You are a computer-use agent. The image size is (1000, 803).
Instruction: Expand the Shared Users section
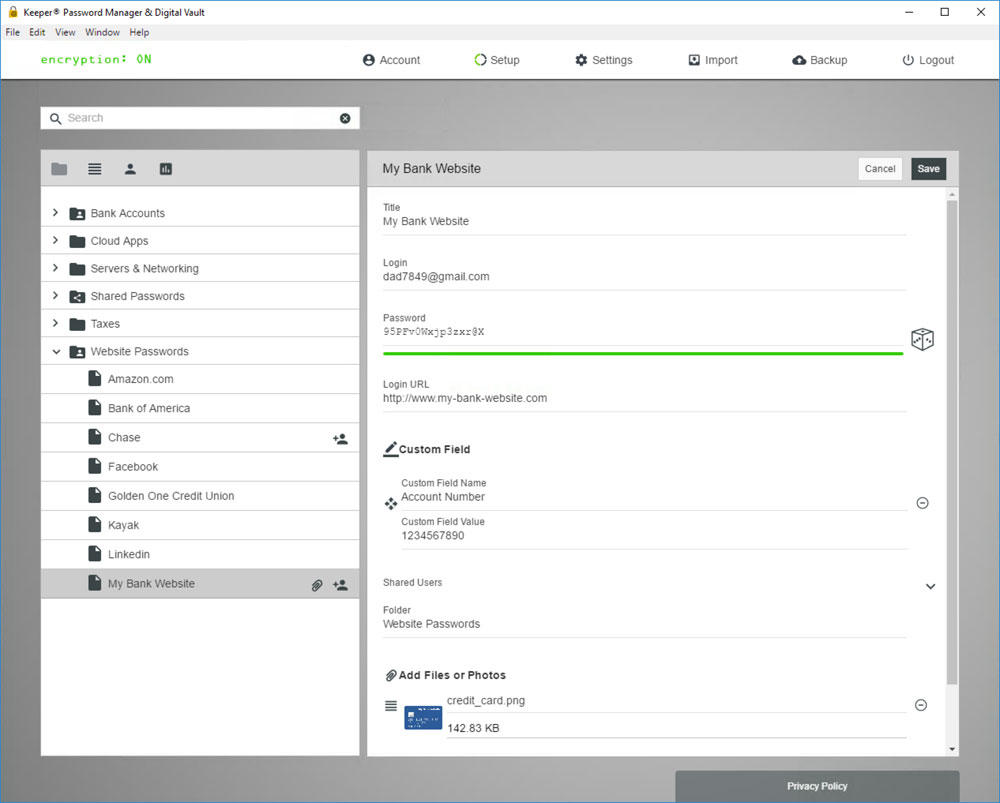click(930, 586)
